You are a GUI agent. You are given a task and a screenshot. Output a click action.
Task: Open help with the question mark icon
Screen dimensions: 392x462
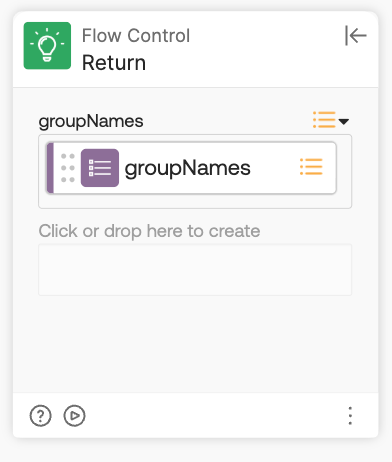[x=41, y=416]
